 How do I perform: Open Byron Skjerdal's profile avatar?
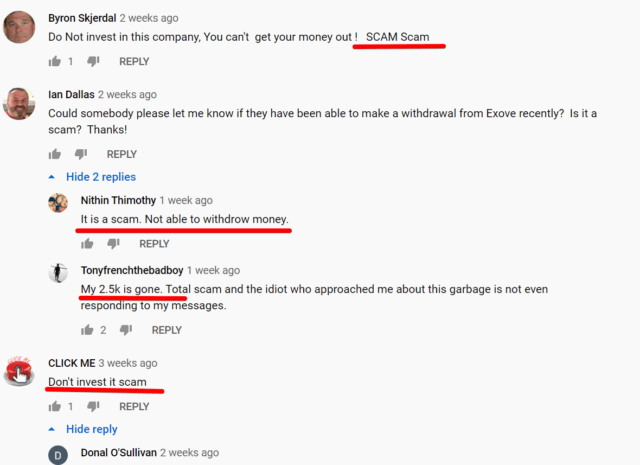click(19, 27)
